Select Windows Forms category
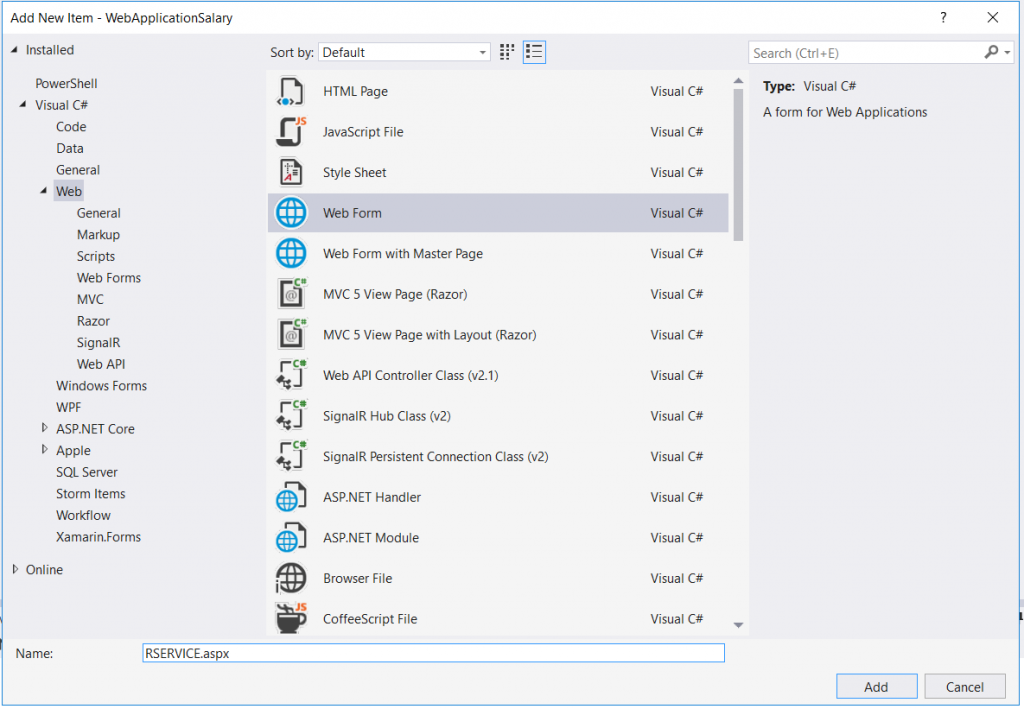Screen dimensions: 1024x709 pos(101,385)
